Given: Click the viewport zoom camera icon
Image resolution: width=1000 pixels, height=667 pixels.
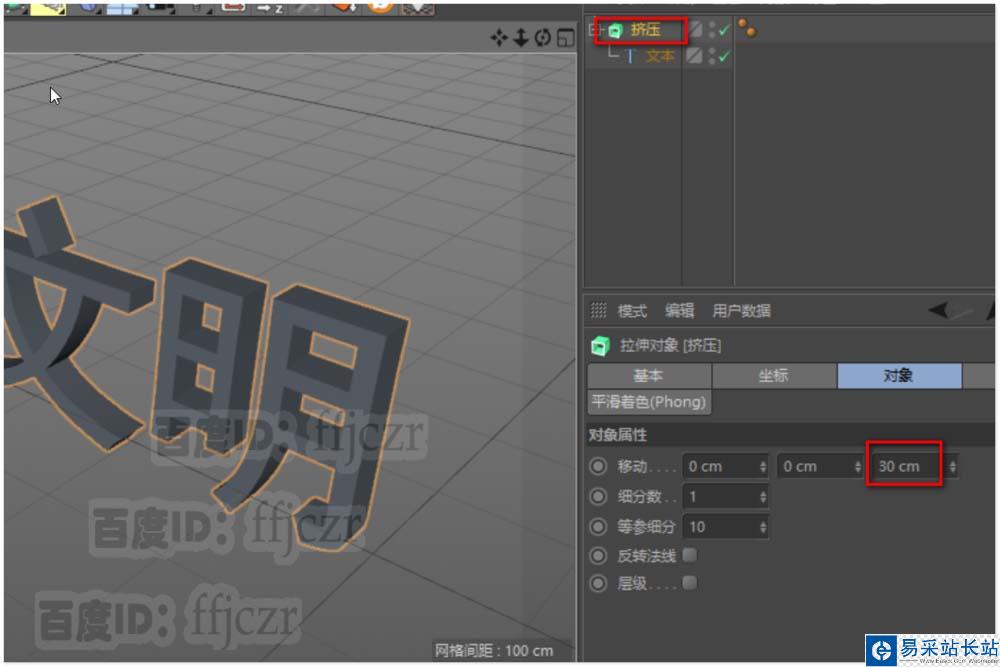Looking at the screenshot, I should click(x=520, y=38).
